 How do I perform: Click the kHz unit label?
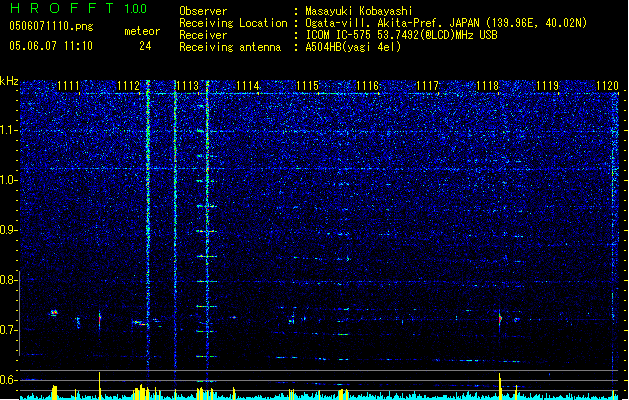9,81
